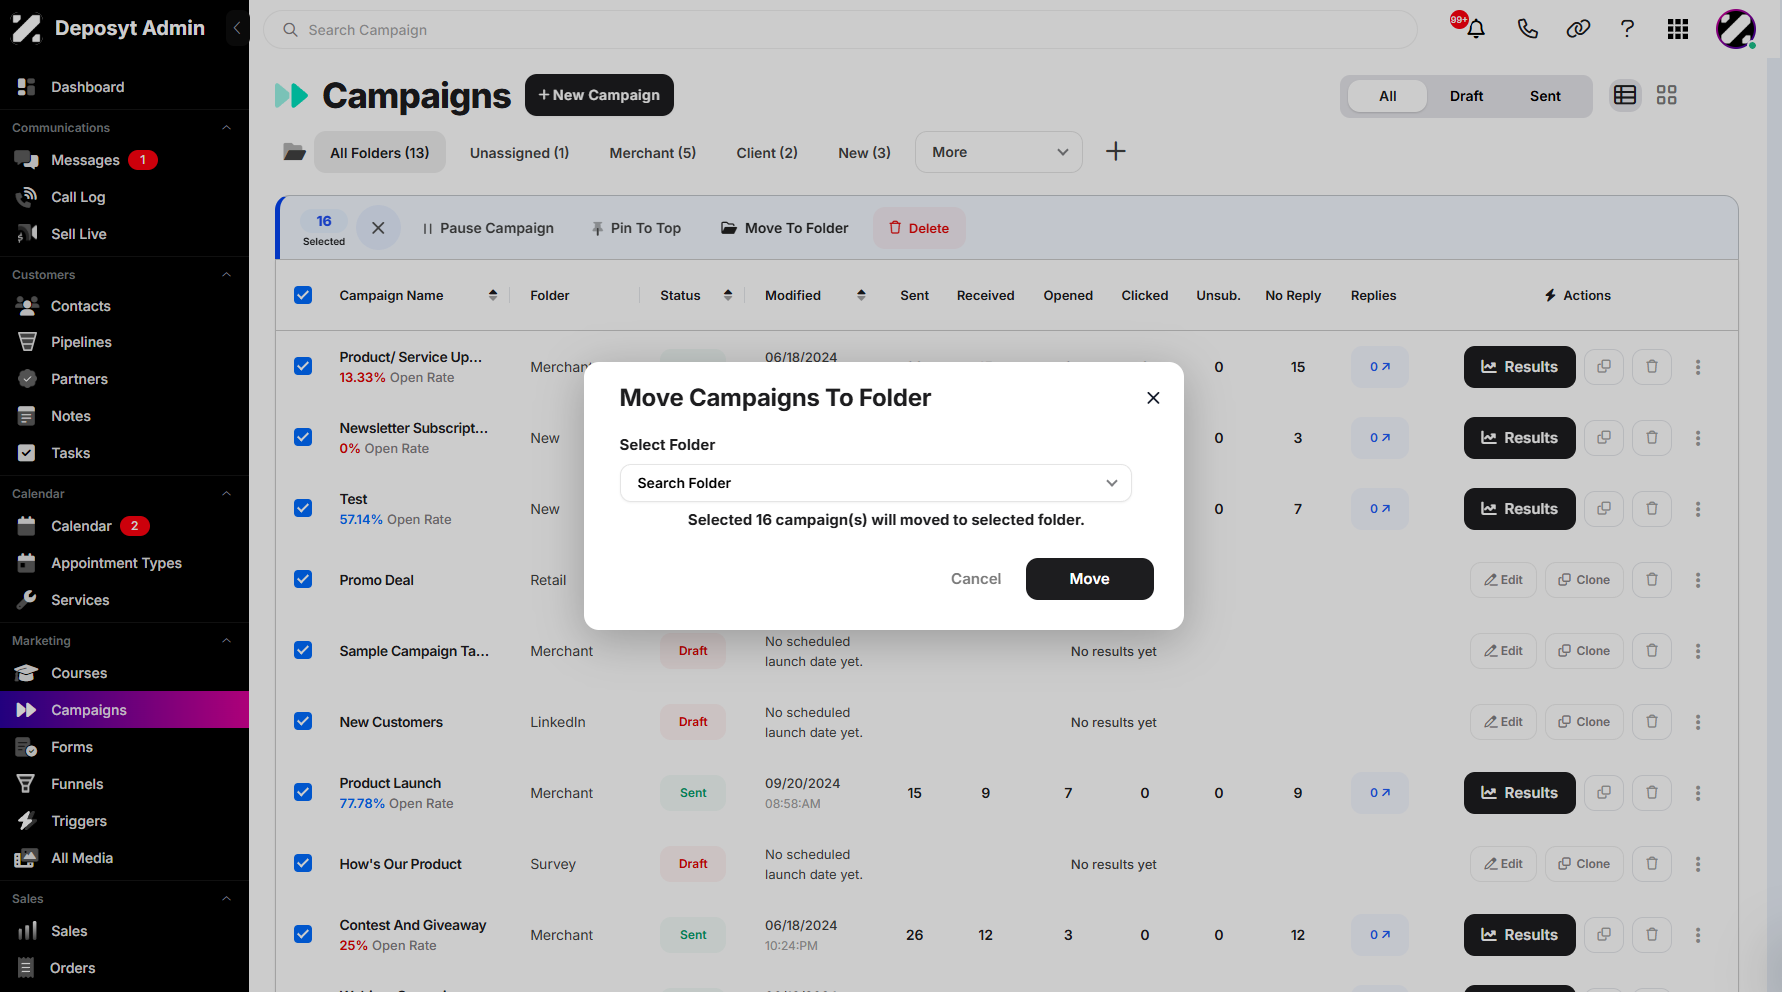The image size is (1782, 992).
Task: Collapse the Customers sidebar section
Action: 226,275
